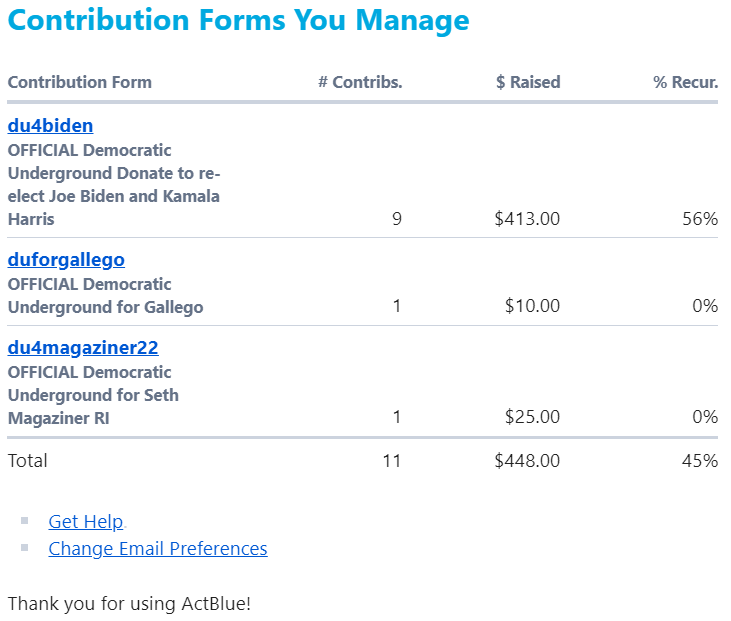Click the $25.00 amount for du4magaziner22
This screenshot has height=621, width=731.
(x=532, y=416)
